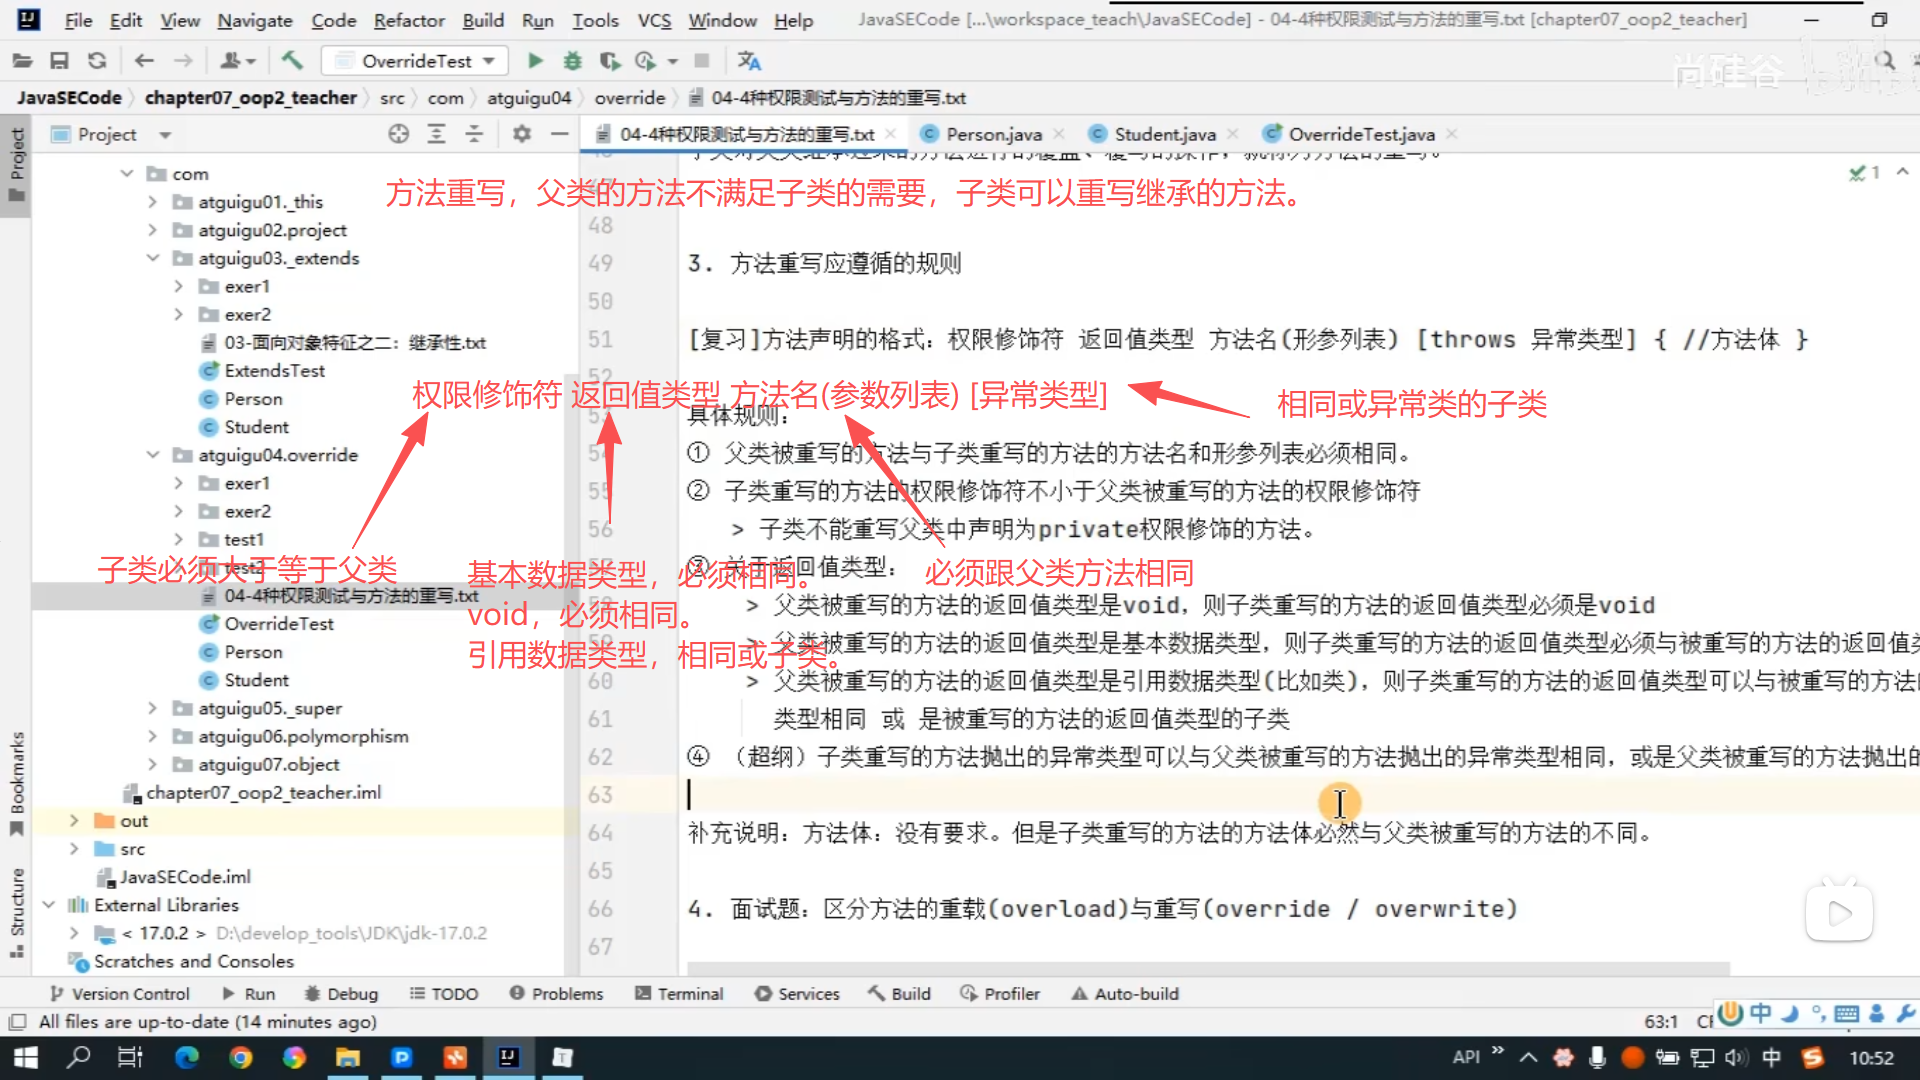Click Sync/reload from disk icon
1920x1080 pixels.
pos(97,61)
